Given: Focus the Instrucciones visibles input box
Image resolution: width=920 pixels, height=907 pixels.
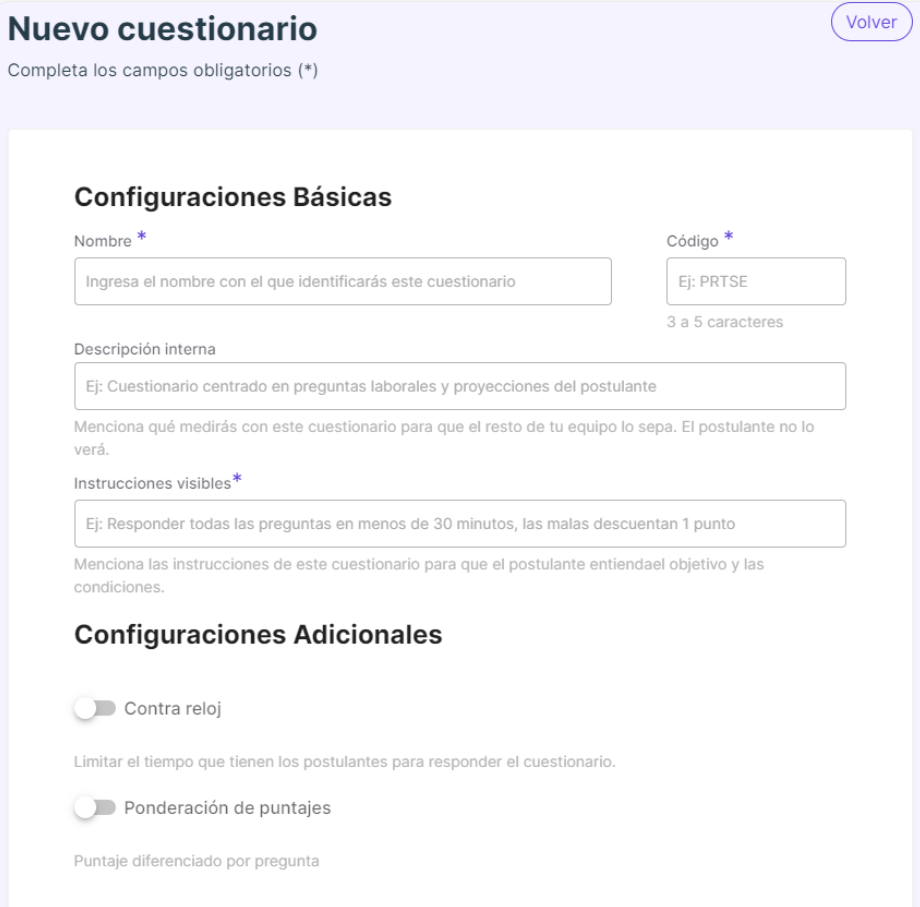Looking at the screenshot, I should tap(460, 523).
